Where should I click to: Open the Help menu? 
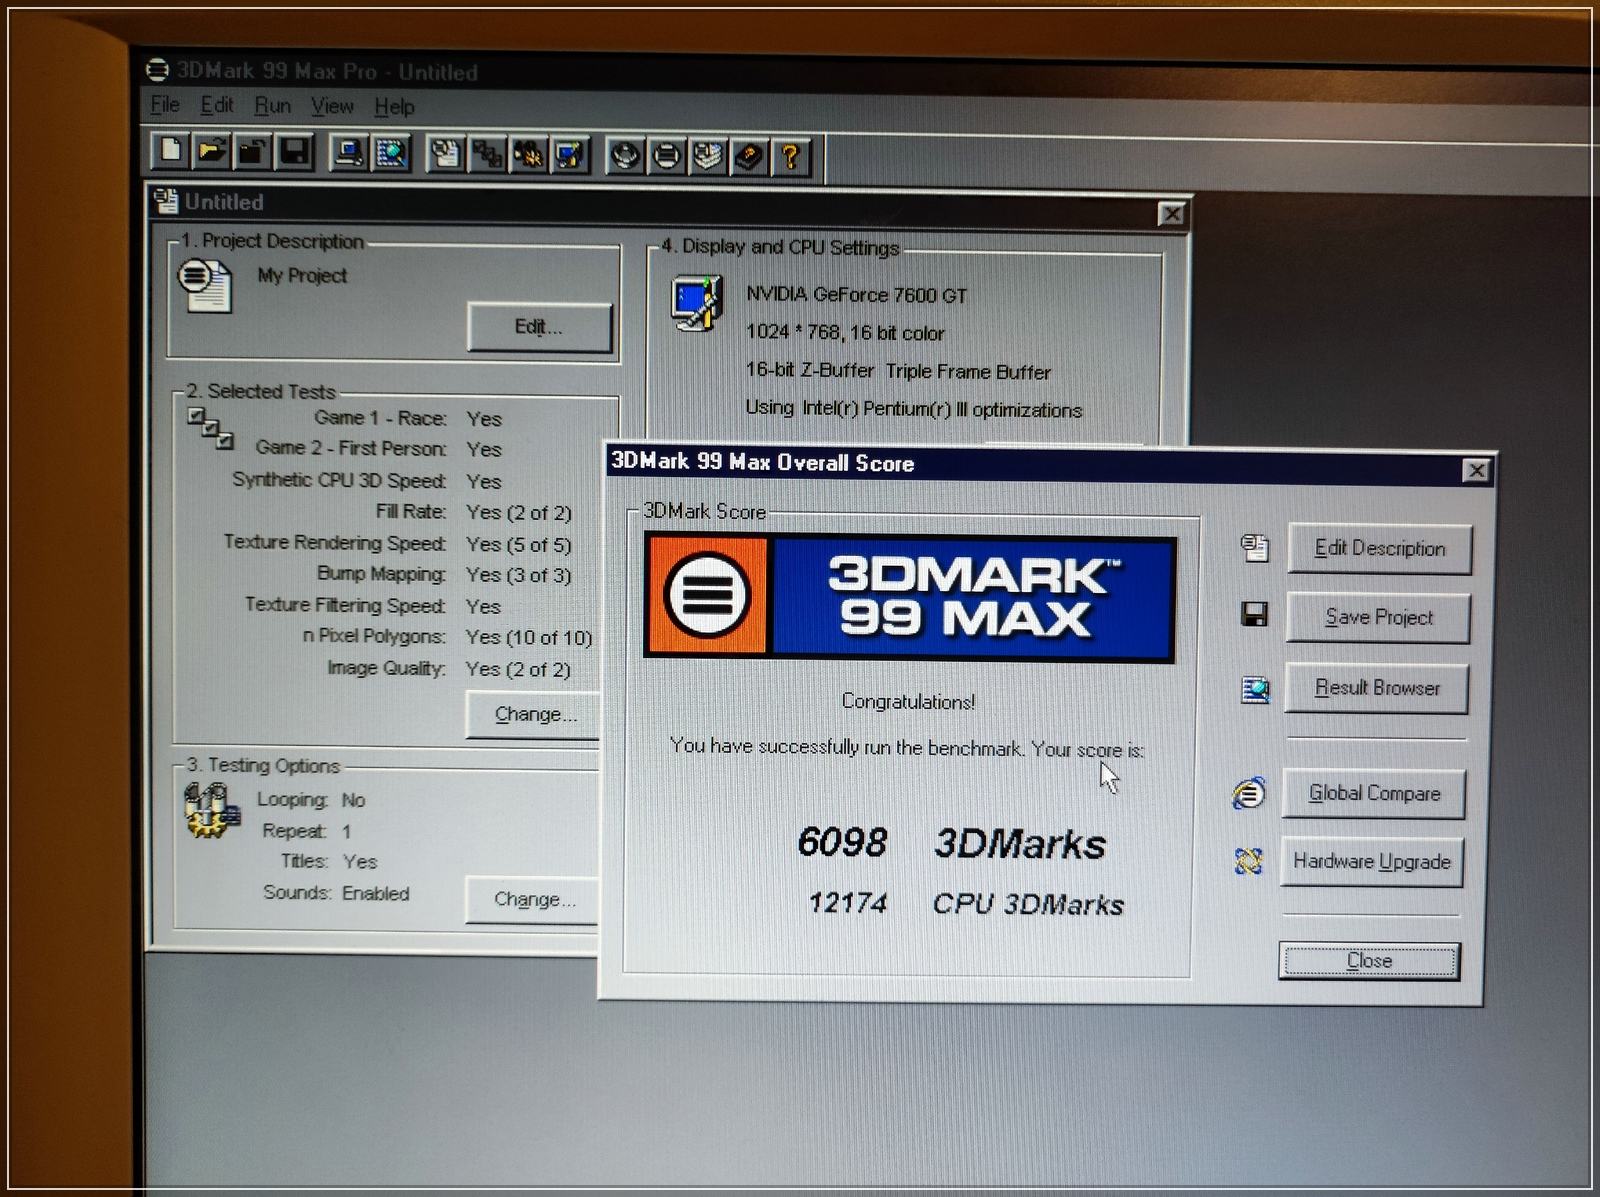[394, 107]
